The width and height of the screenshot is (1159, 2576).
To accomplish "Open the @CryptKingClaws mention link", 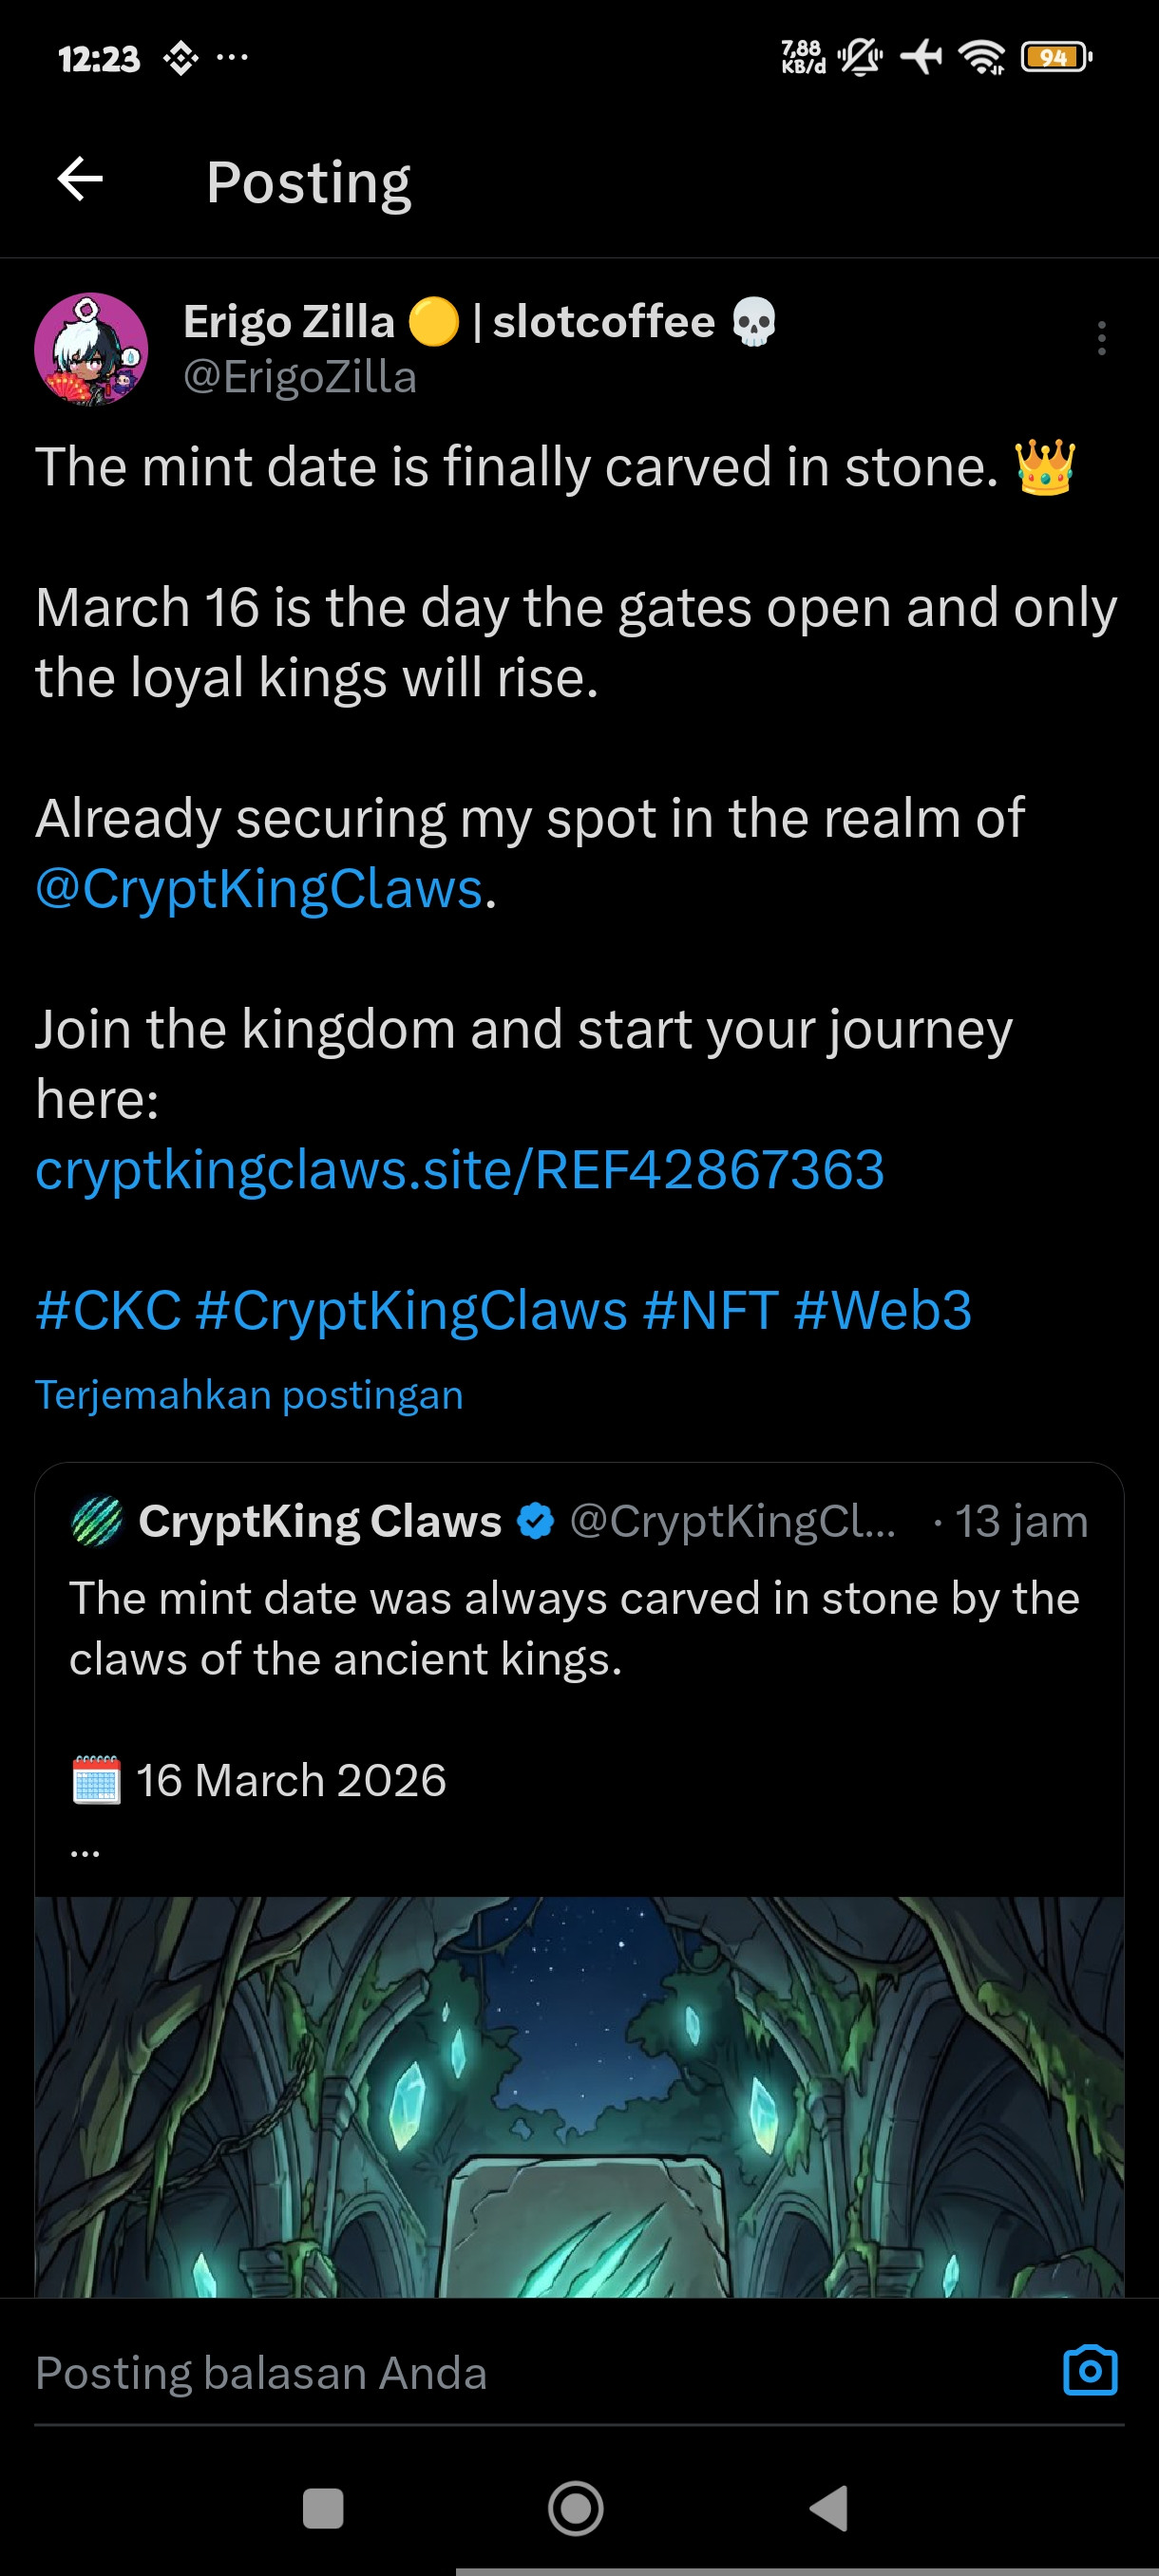I will coord(259,888).
